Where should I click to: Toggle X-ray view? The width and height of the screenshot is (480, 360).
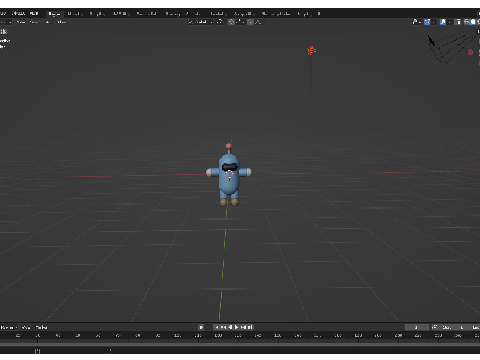[x=459, y=22]
